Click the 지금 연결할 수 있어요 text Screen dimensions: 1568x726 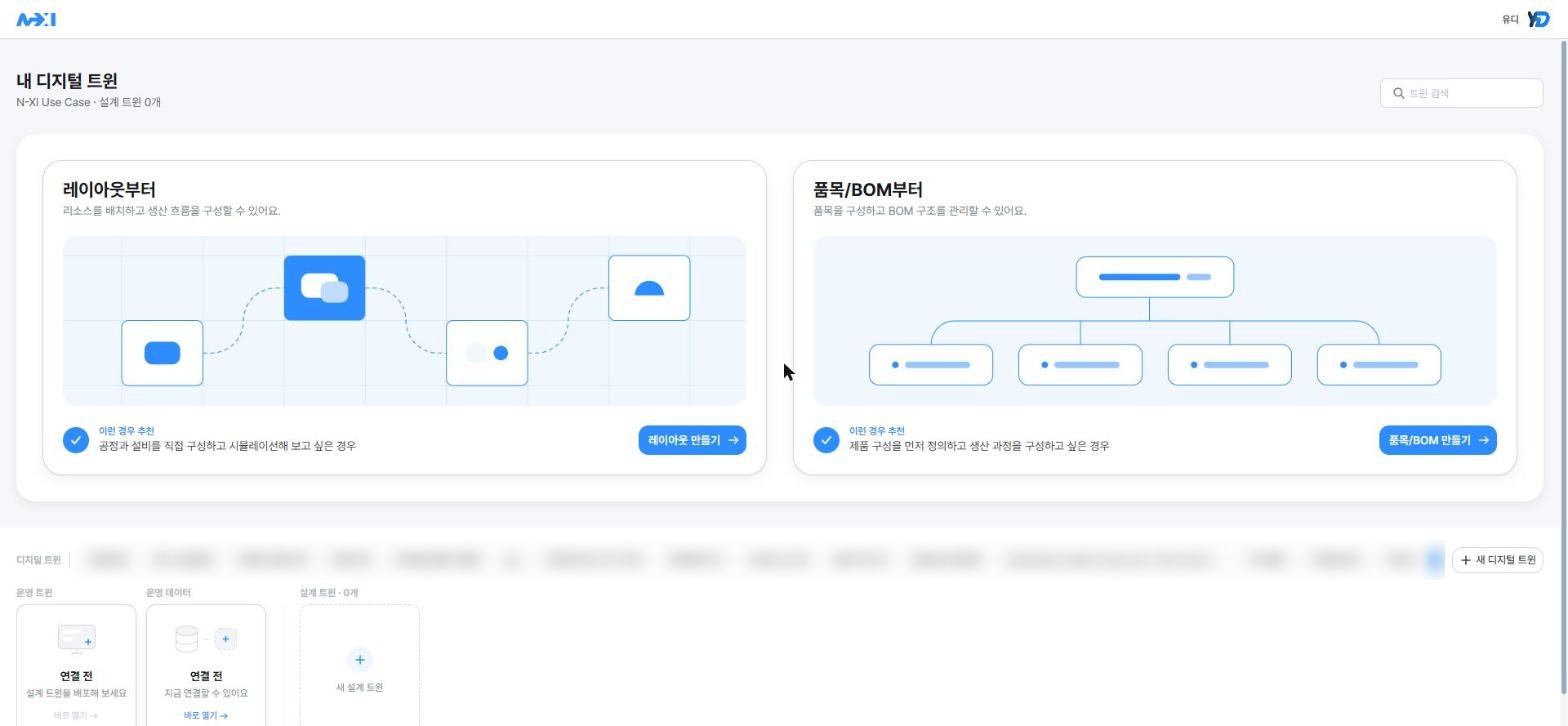[x=206, y=693]
